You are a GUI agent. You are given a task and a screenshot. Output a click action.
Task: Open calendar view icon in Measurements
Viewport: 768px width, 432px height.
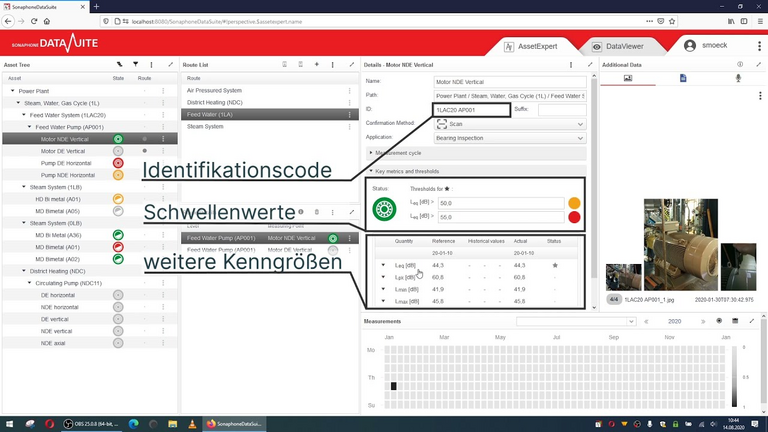click(x=735, y=321)
